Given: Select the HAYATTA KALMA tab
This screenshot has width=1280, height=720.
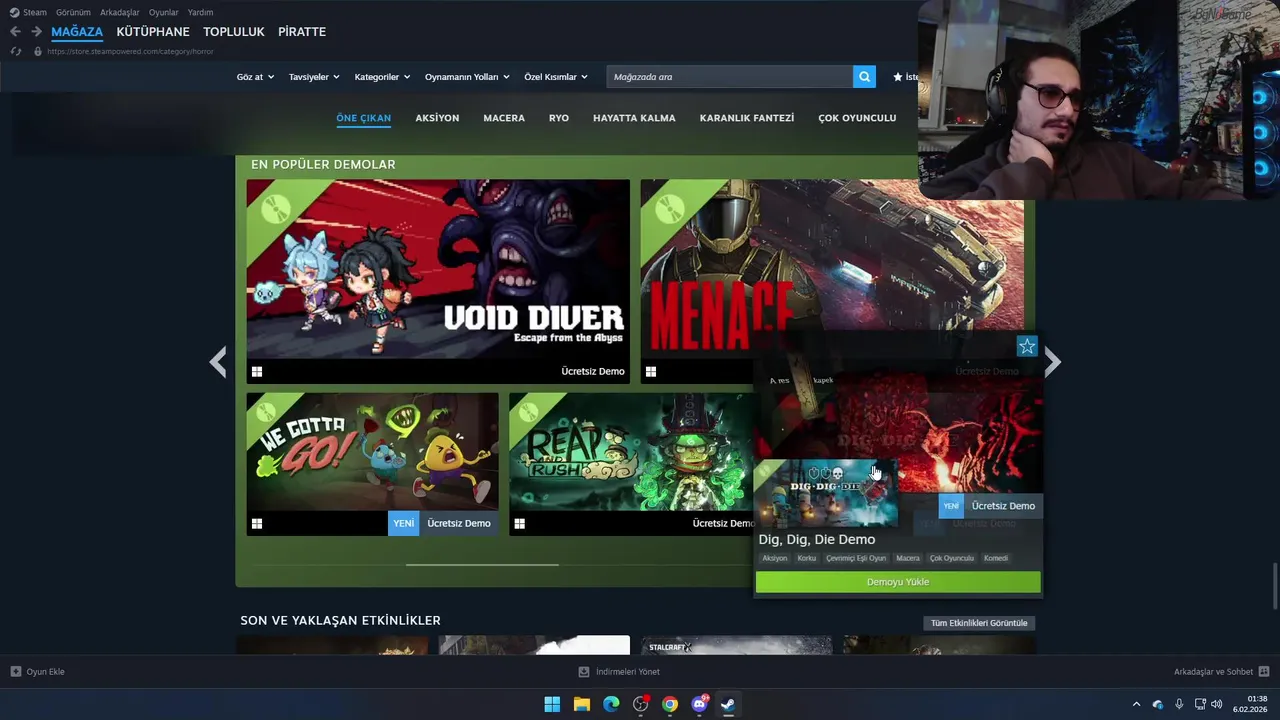Looking at the screenshot, I should click(x=634, y=118).
